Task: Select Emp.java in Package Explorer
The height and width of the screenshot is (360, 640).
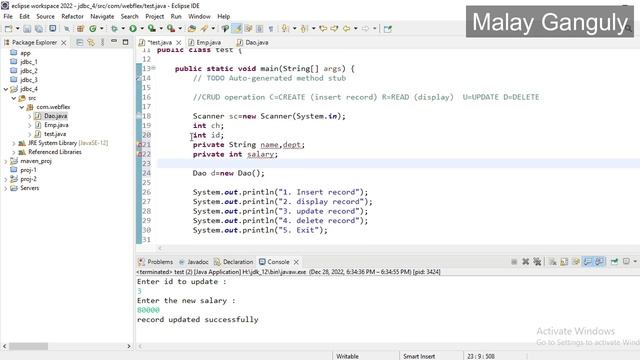Action: click(x=56, y=125)
